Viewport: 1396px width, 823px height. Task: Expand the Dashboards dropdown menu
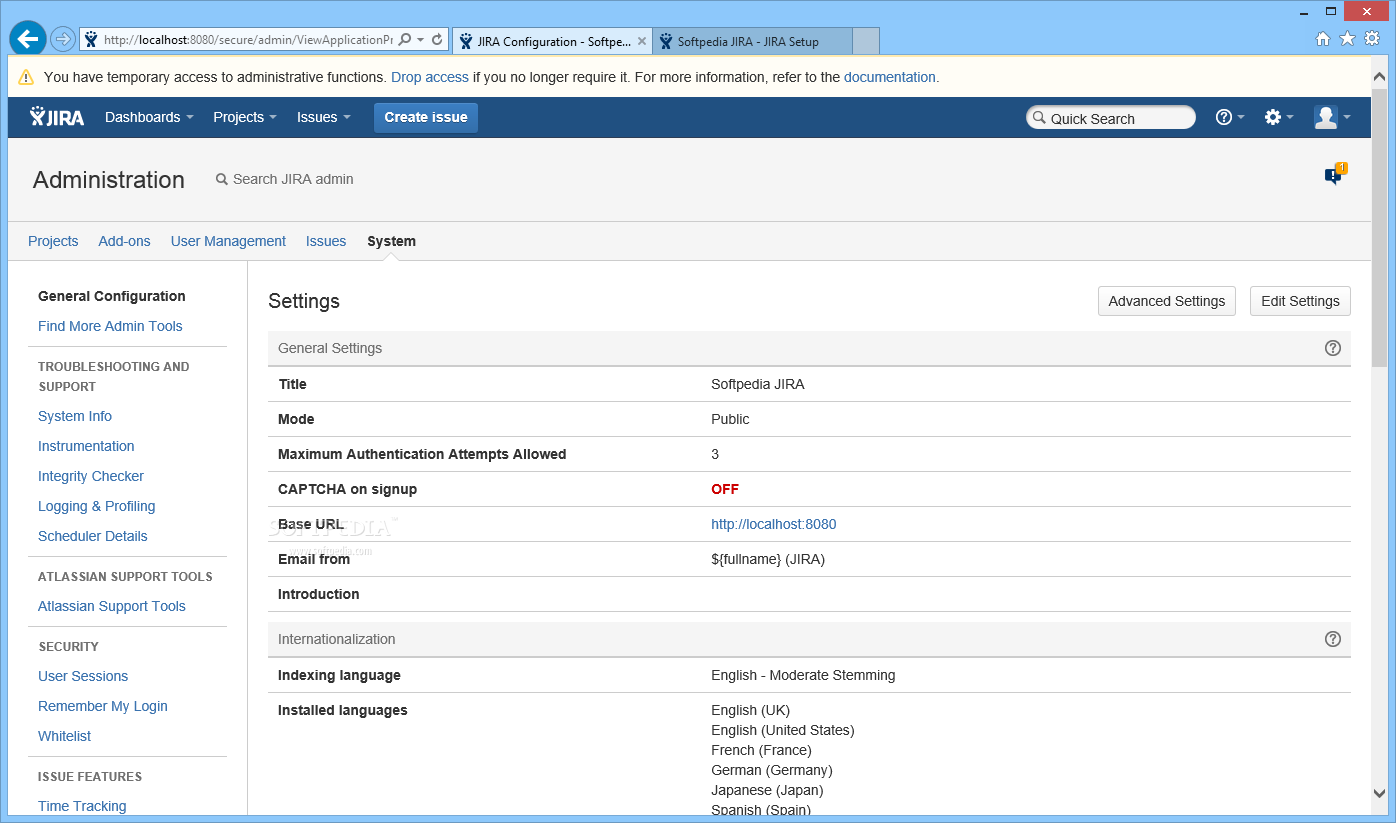149,117
